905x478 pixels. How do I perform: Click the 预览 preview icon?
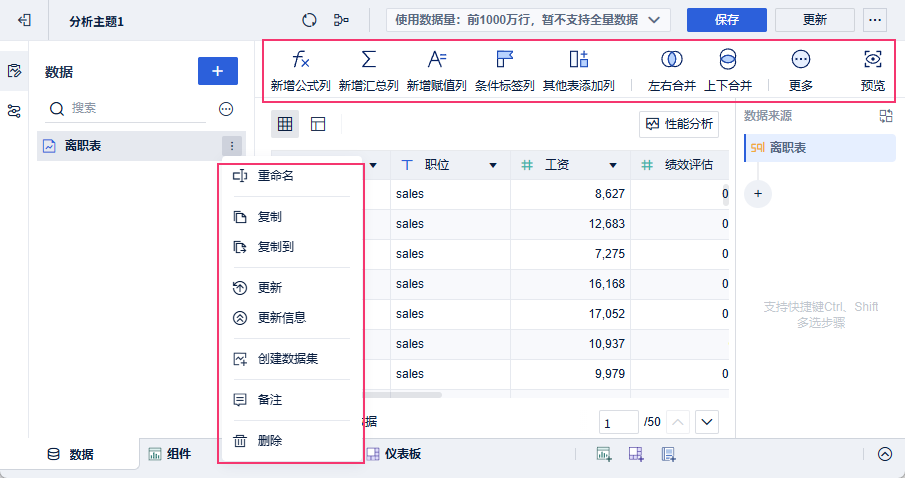873,60
